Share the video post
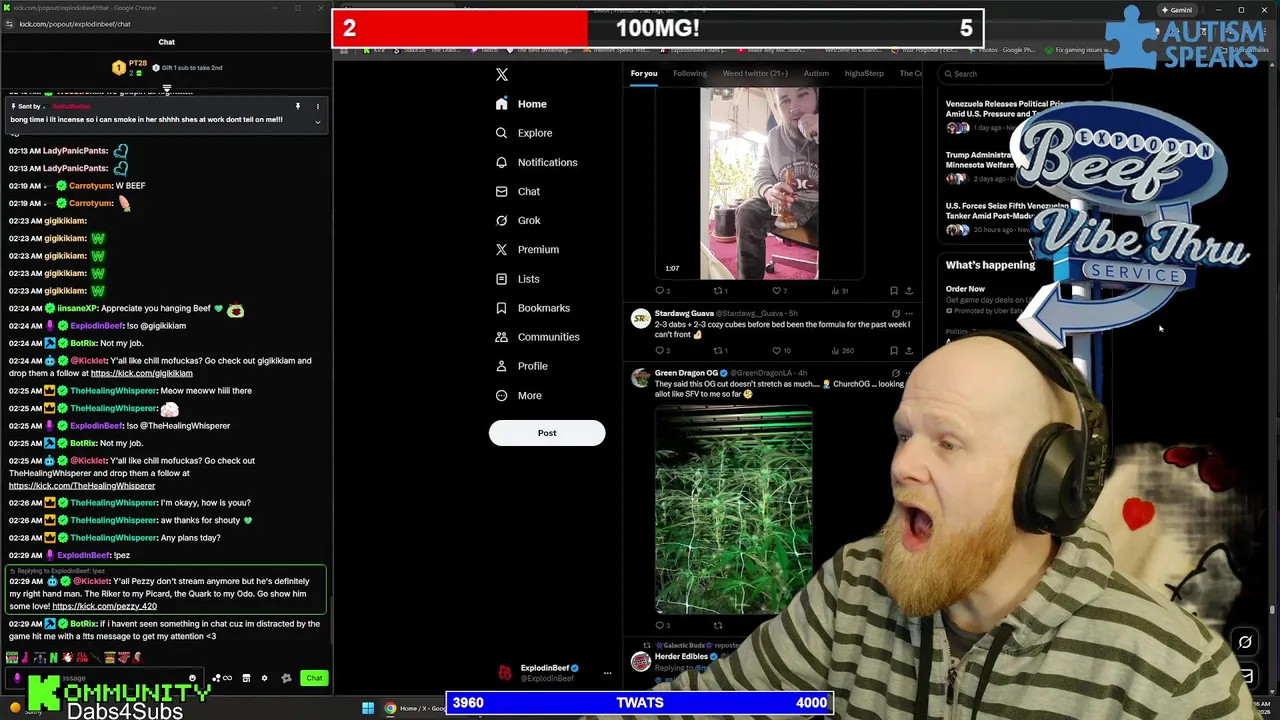The width and height of the screenshot is (1280, 720). (909, 291)
